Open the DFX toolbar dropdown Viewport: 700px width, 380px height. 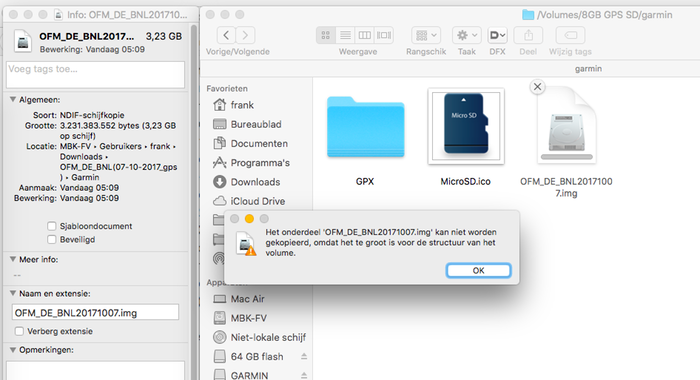coord(497,35)
